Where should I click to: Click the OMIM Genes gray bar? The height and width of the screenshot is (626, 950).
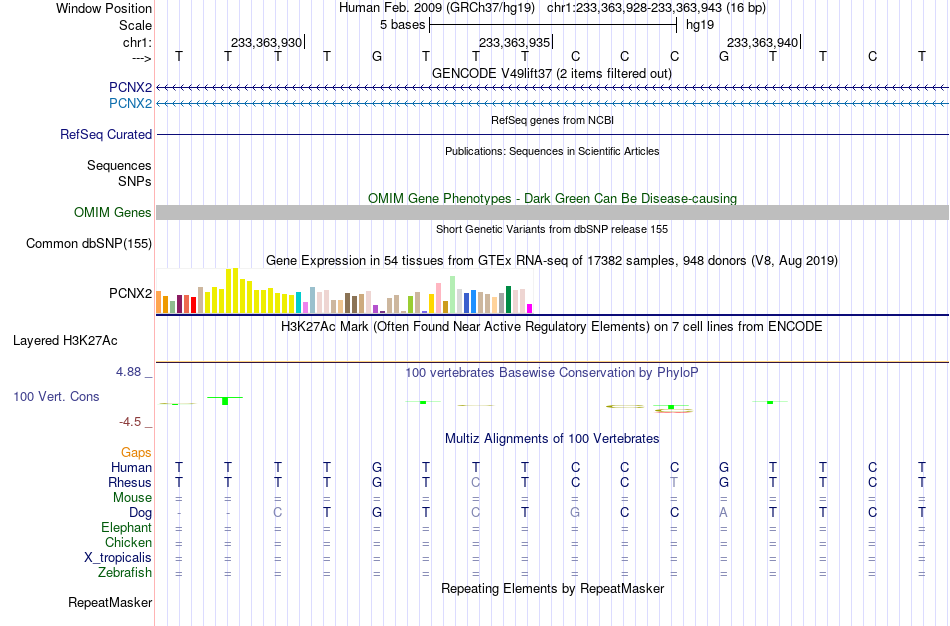pyautogui.click(x=552, y=212)
